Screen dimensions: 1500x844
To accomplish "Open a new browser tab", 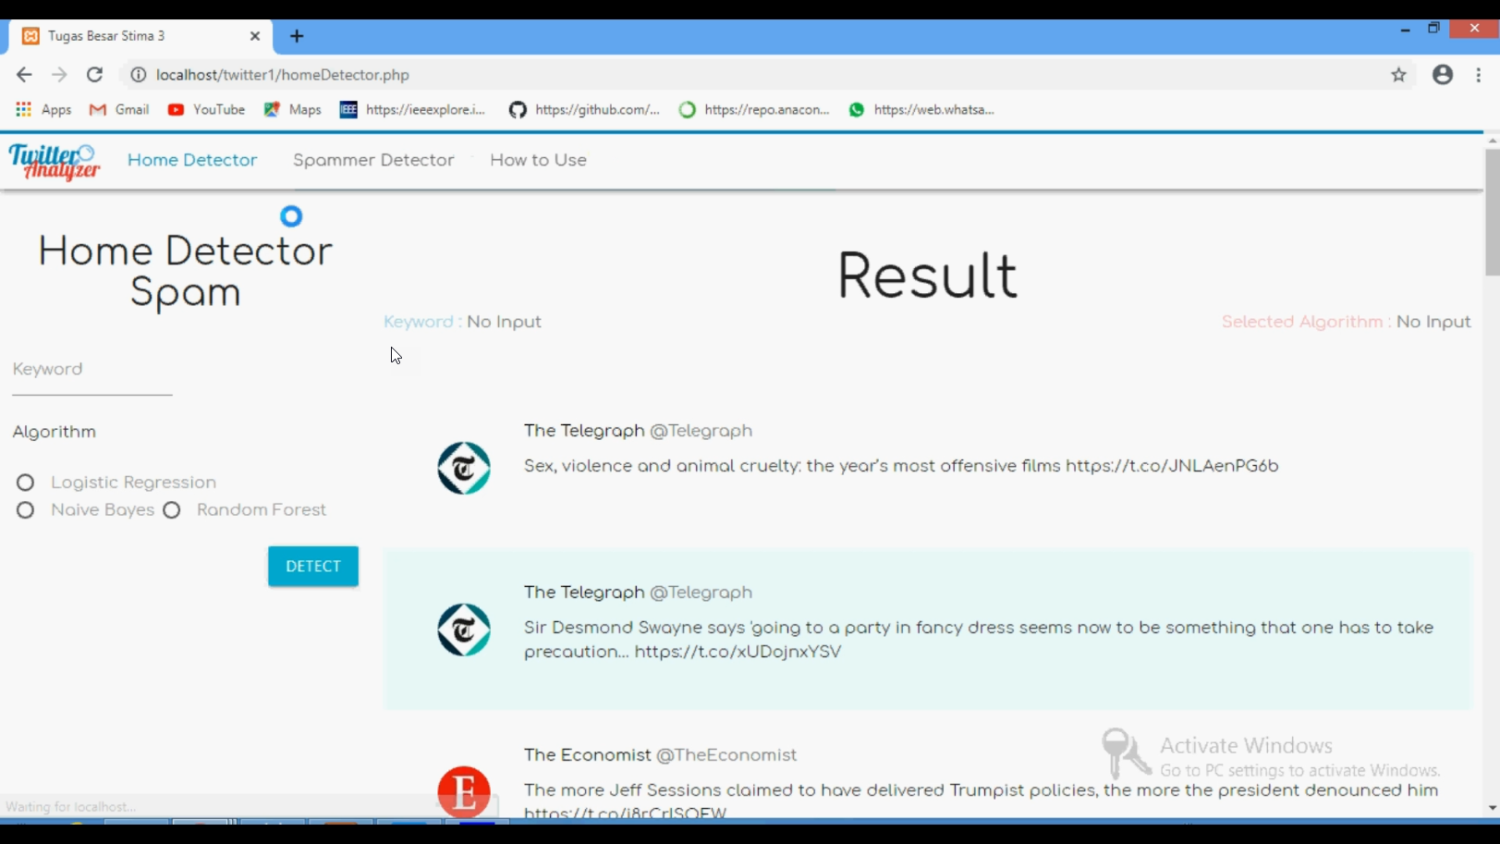I will tap(297, 36).
